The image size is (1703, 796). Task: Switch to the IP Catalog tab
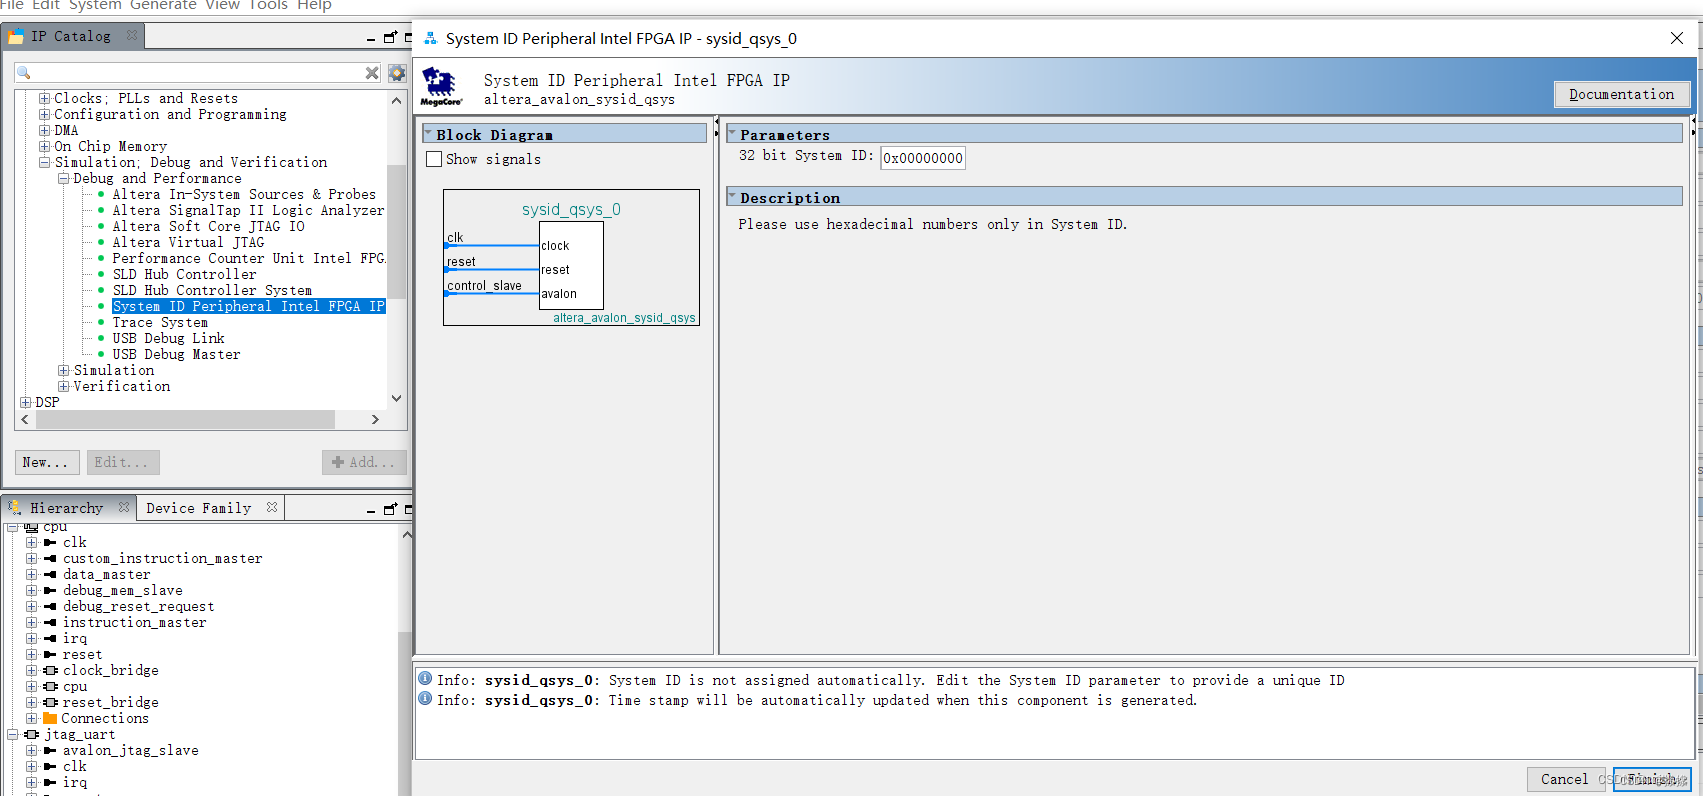coord(70,36)
